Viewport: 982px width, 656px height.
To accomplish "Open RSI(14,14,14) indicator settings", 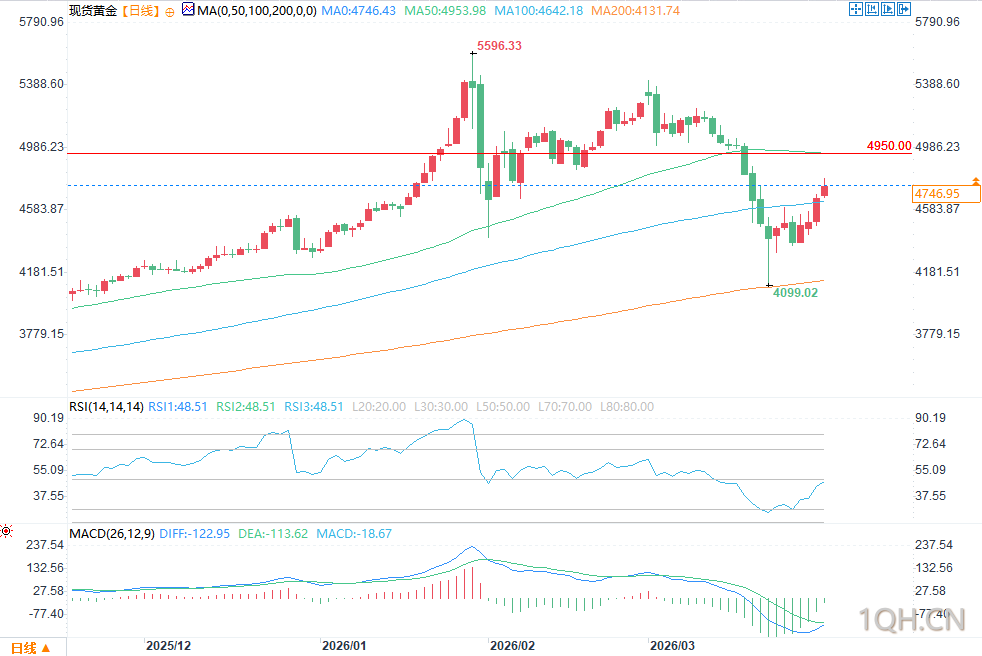I will (106, 407).
